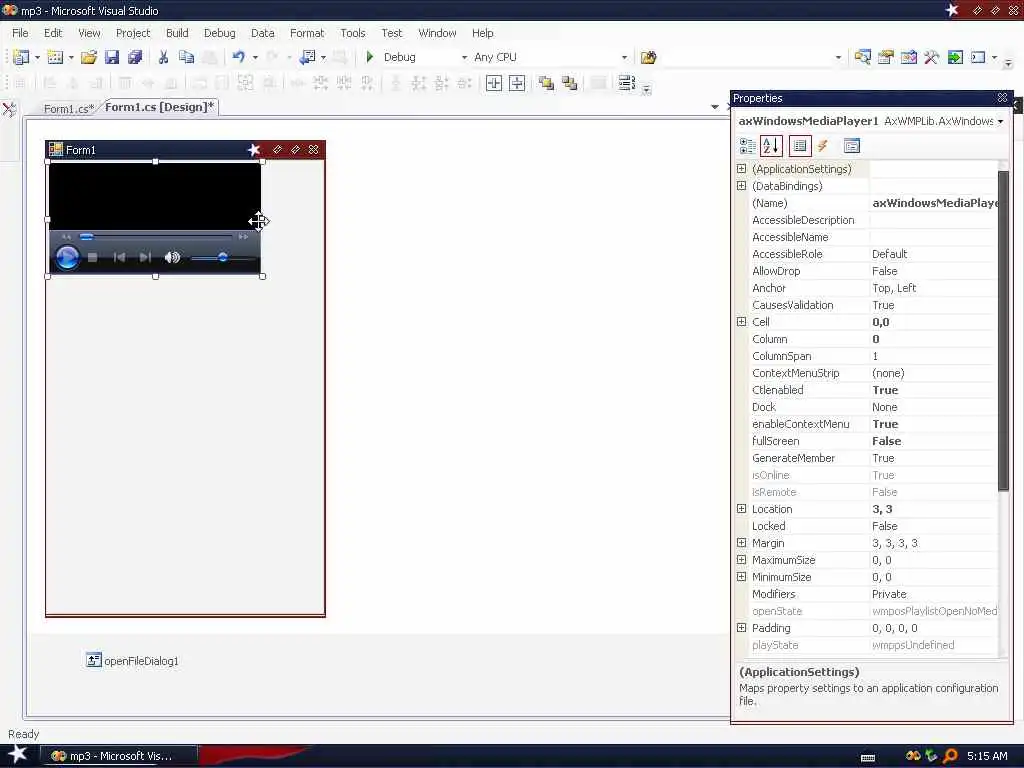Viewport: 1024px width, 768px height.
Task: Show Events with the lightning bolt icon
Action: [823, 146]
